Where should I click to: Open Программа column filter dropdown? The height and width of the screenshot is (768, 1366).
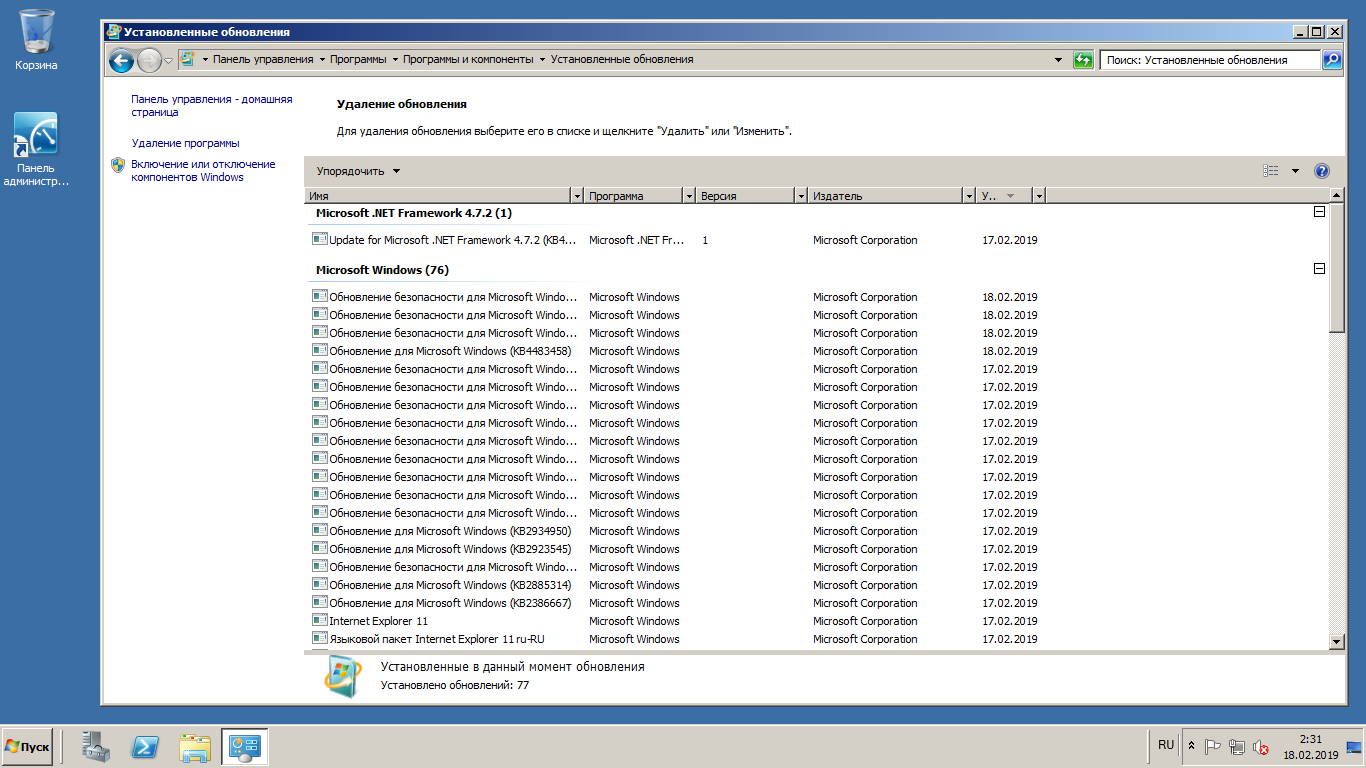pyautogui.click(x=689, y=196)
